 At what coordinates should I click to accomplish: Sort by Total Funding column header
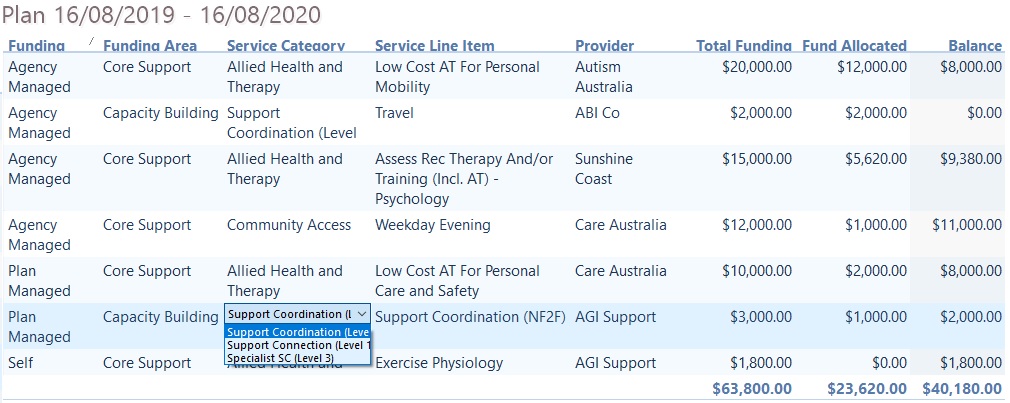(744, 46)
